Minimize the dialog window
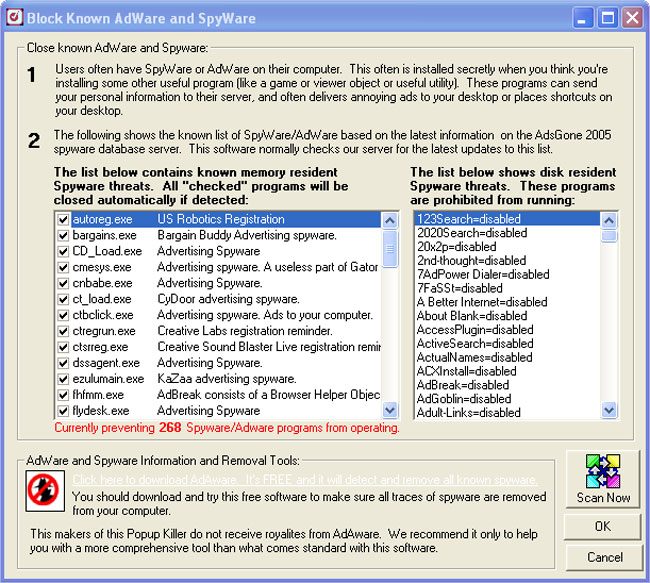The width and height of the screenshot is (650, 583). (x=585, y=18)
